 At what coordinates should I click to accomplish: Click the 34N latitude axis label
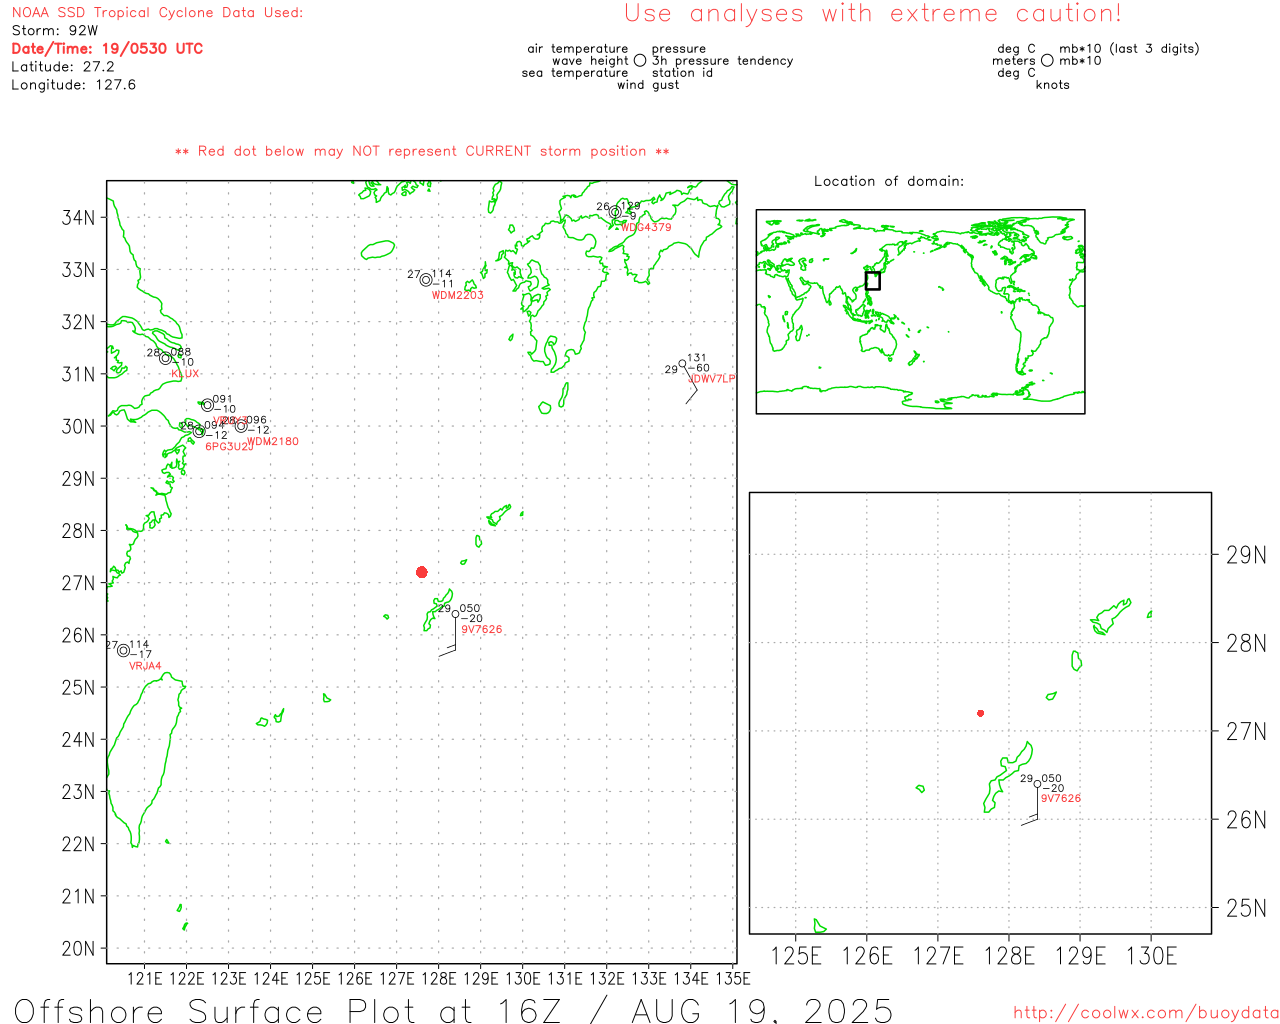click(79, 218)
